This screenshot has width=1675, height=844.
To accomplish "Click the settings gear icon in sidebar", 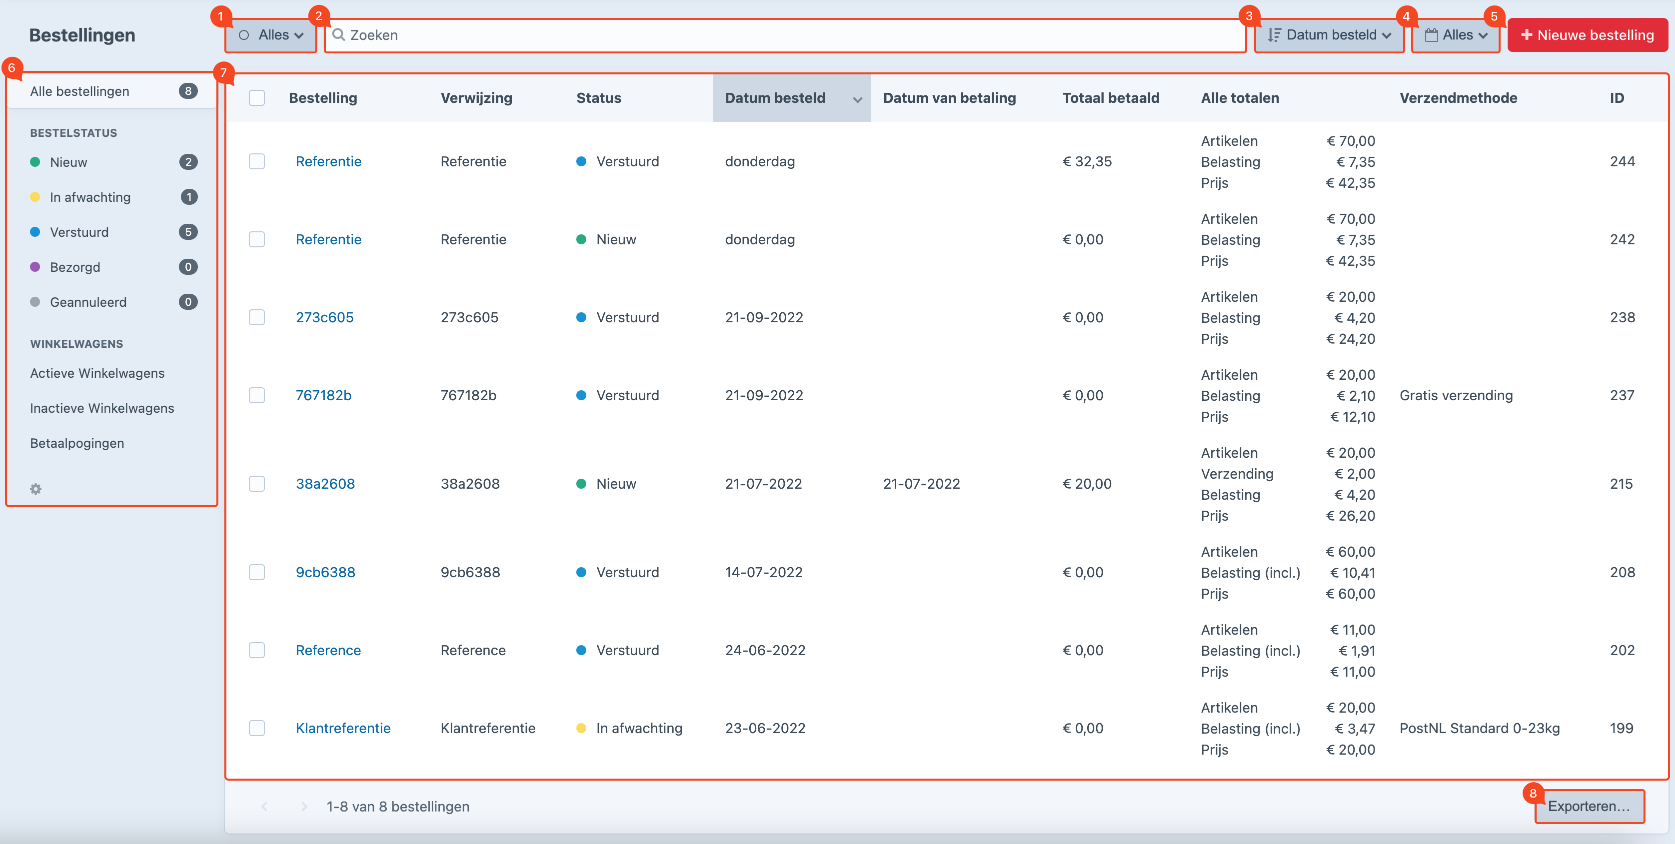I will 36,489.
